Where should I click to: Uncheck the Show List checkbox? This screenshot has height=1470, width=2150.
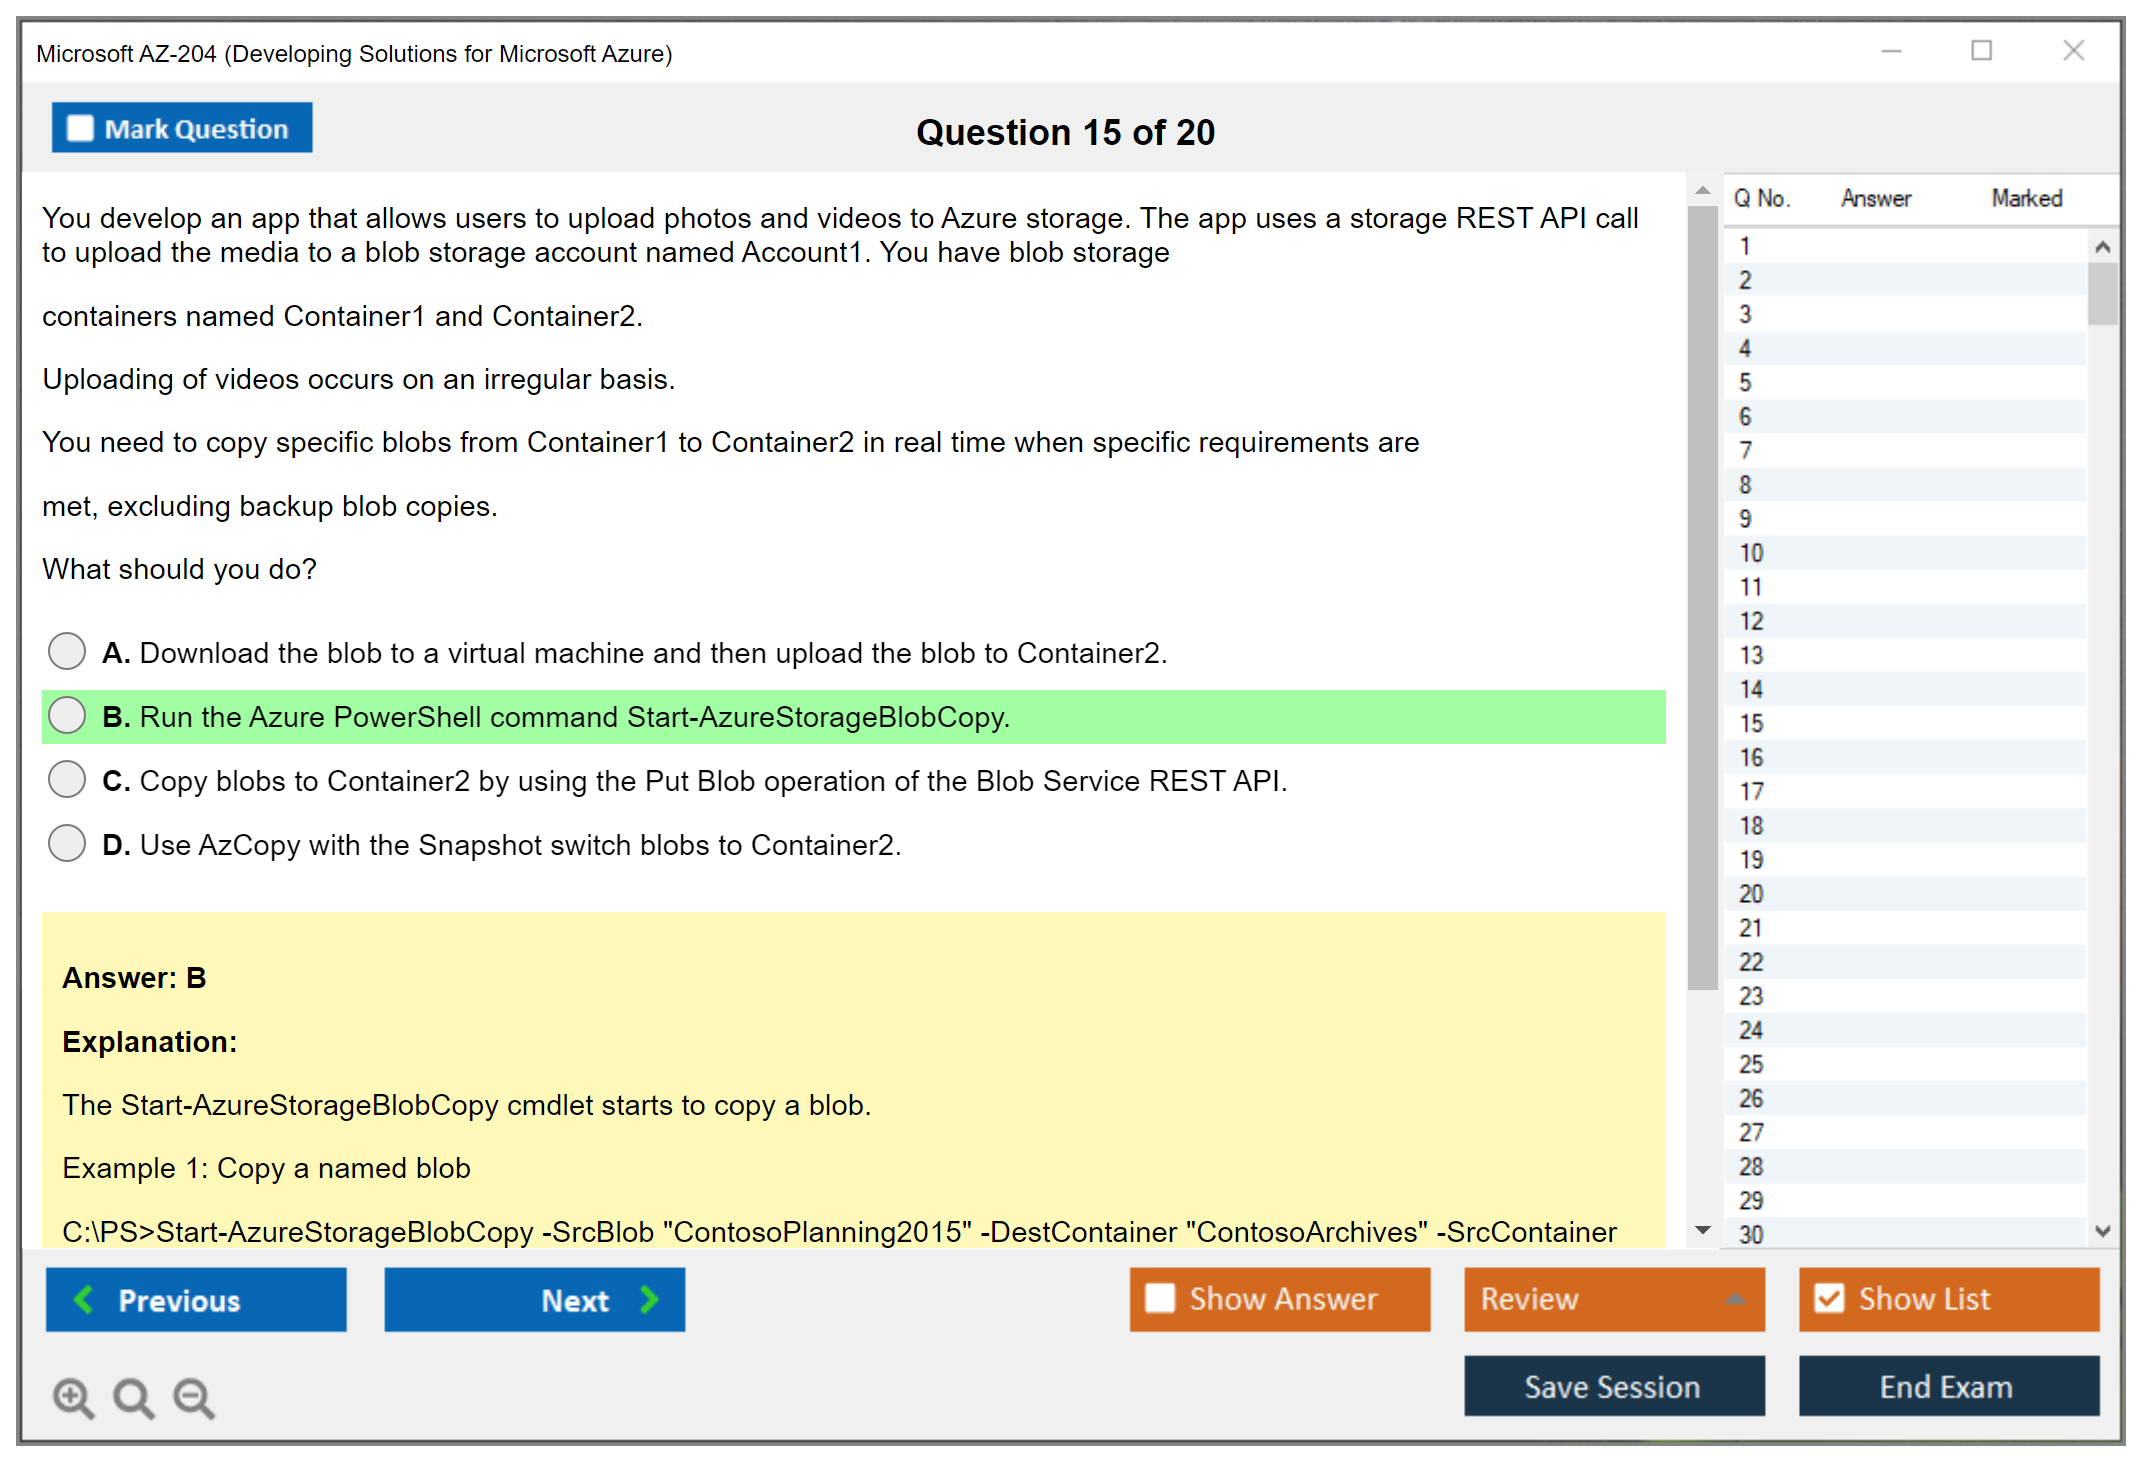click(1829, 1298)
